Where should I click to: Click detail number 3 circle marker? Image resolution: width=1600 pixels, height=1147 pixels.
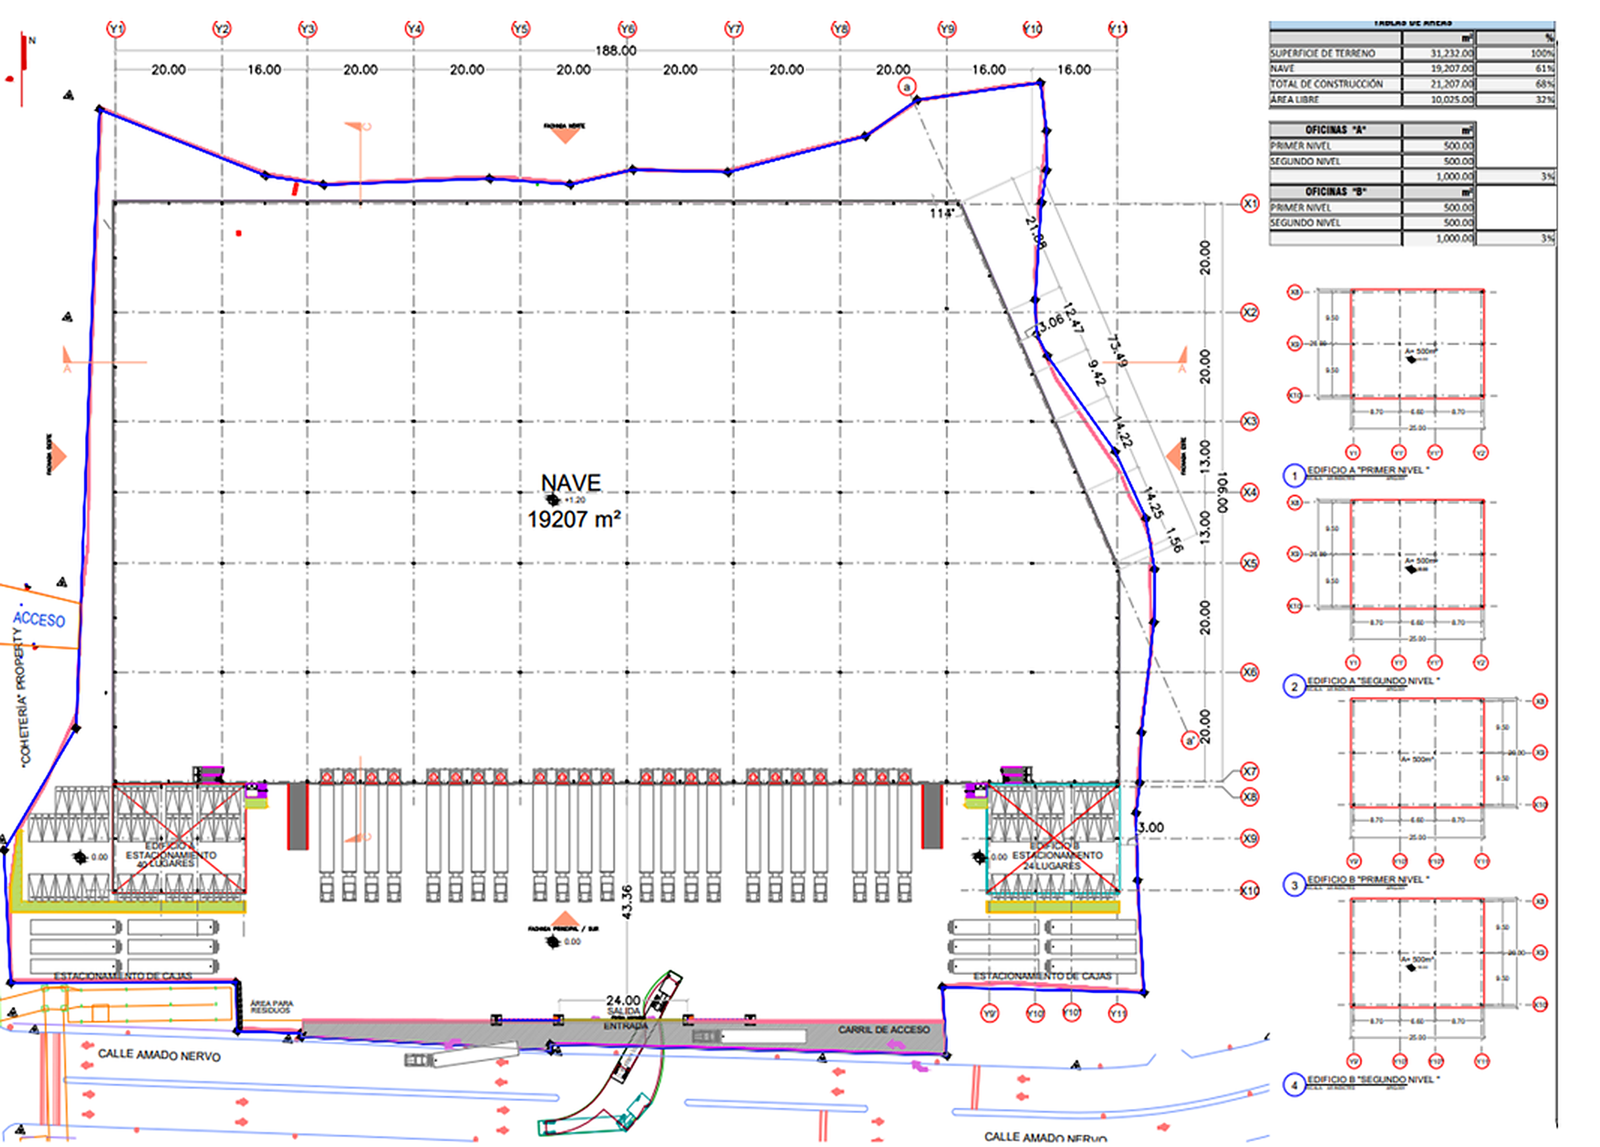click(x=1295, y=885)
